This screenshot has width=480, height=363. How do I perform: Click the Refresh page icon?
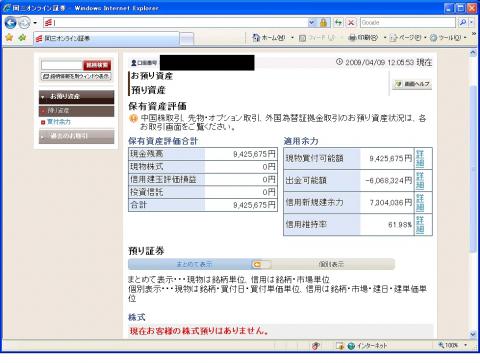tap(339, 23)
